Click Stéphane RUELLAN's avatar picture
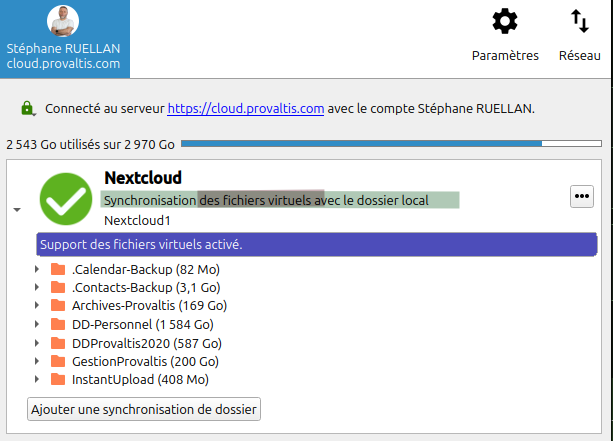 63,22
